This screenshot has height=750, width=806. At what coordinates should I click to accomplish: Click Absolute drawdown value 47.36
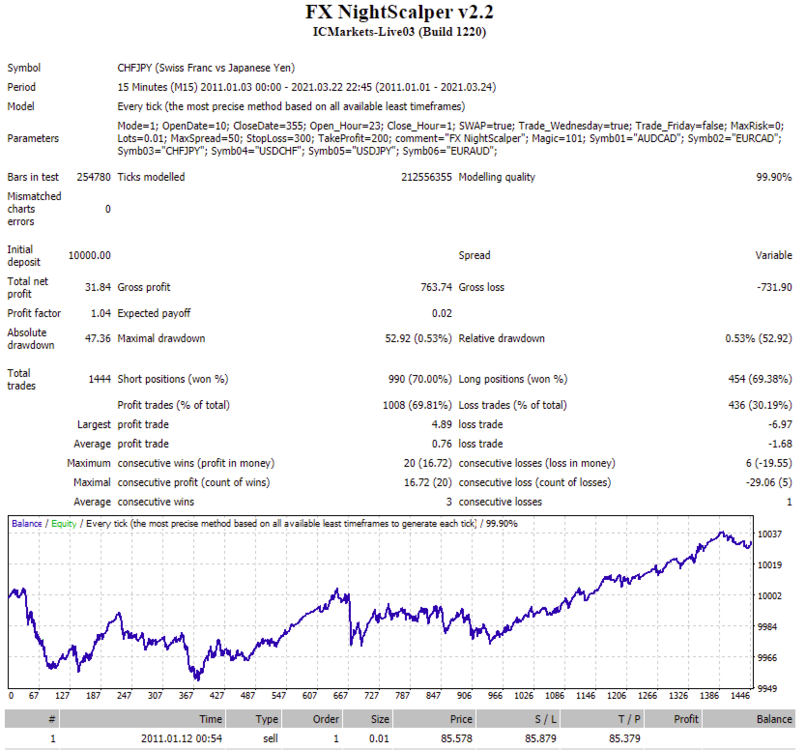coord(98,338)
